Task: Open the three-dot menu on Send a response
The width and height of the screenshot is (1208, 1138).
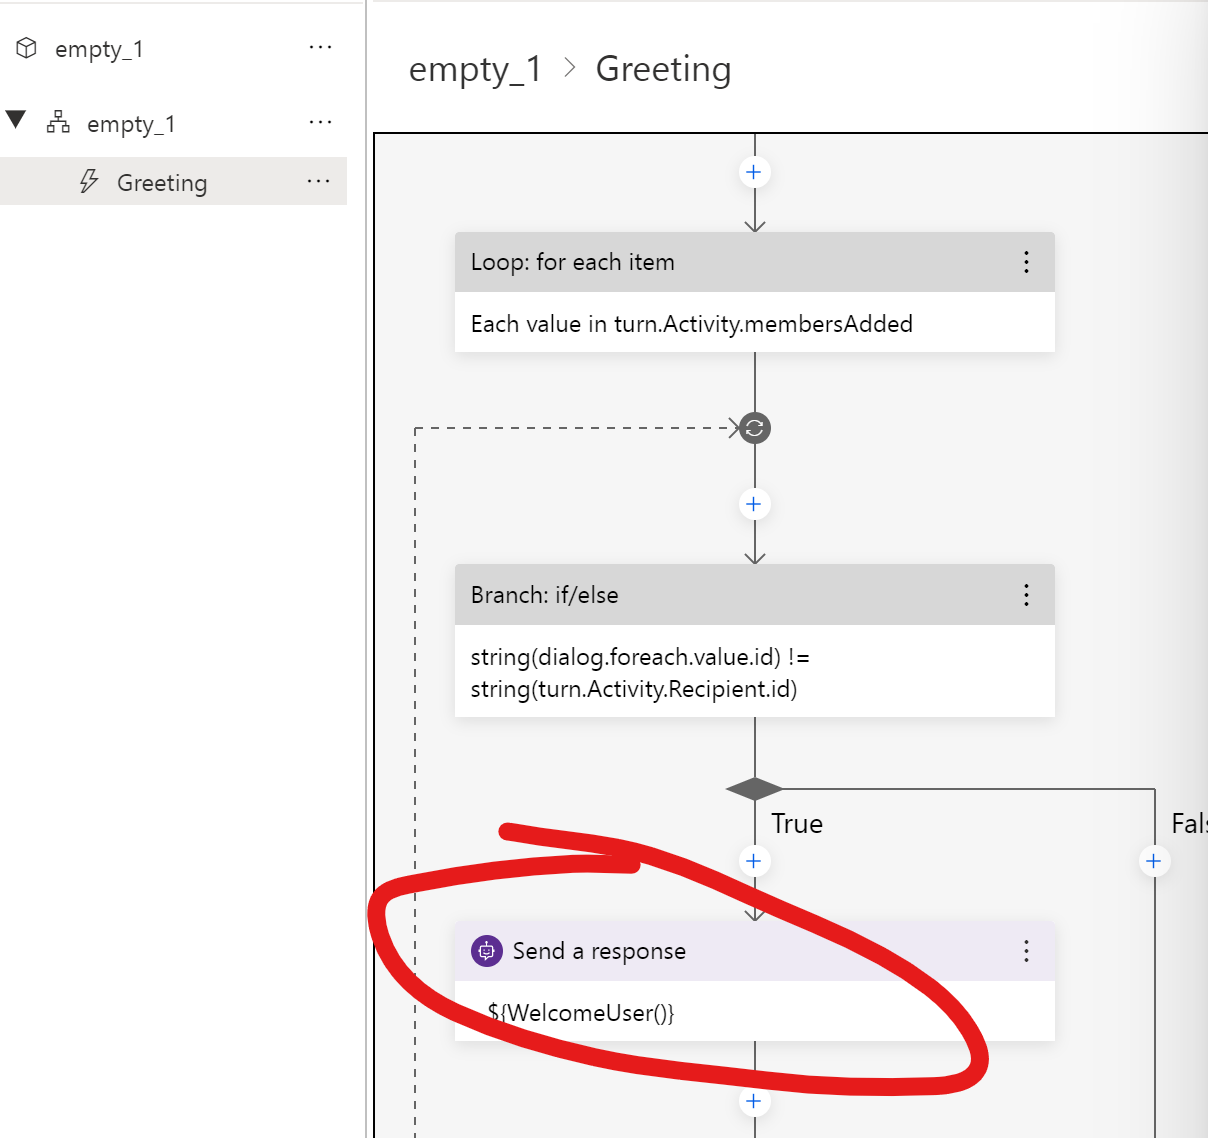Action: 1026,951
